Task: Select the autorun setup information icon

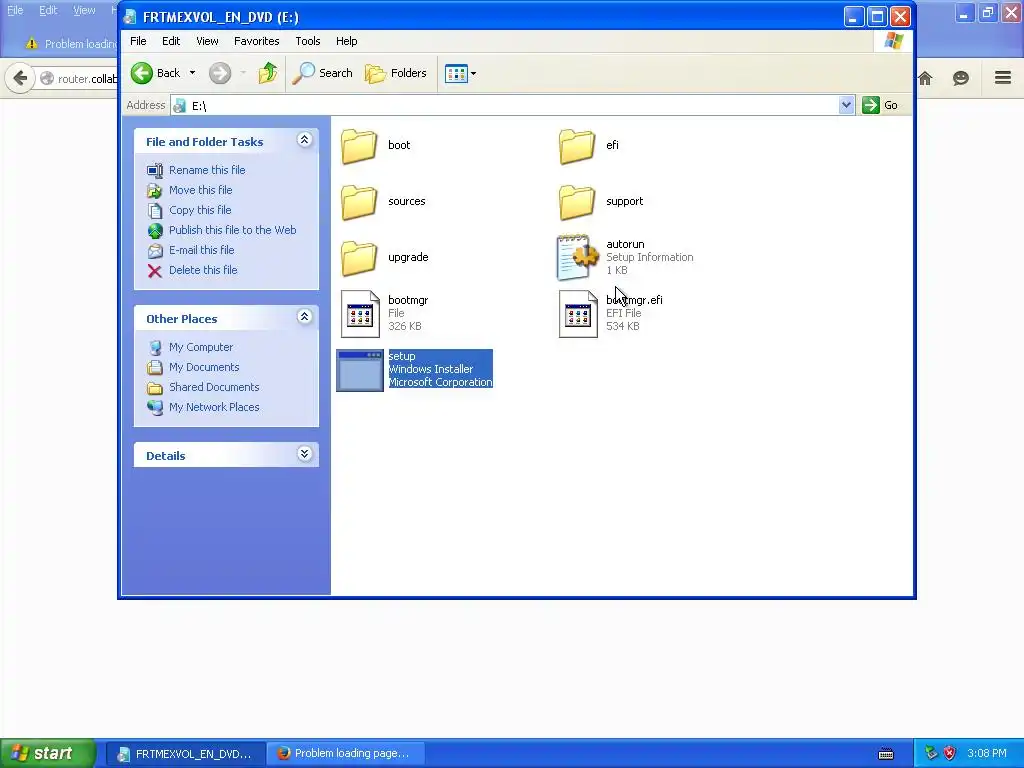Action: click(577, 257)
